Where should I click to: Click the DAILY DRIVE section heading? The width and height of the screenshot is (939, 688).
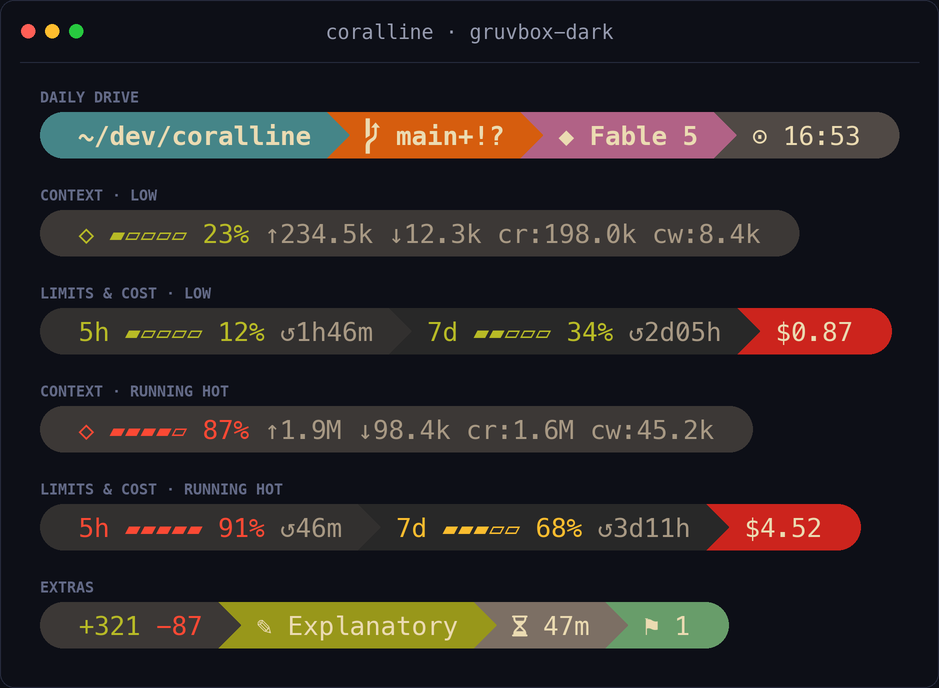pos(89,97)
